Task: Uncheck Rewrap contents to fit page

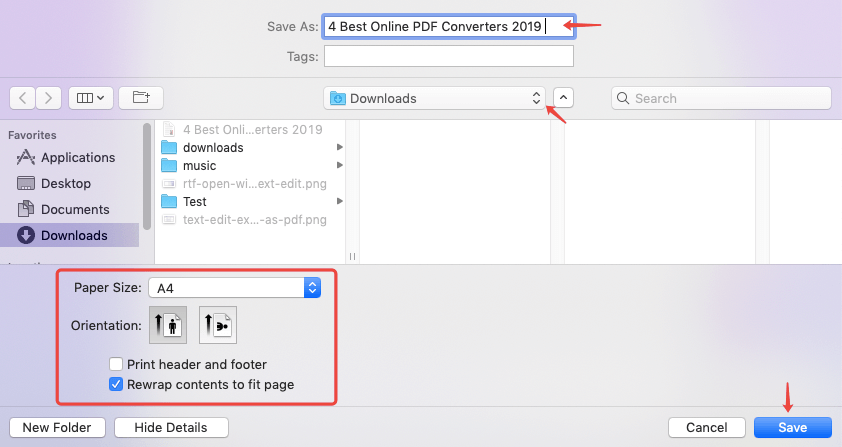Action: click(x=117, y=384)
